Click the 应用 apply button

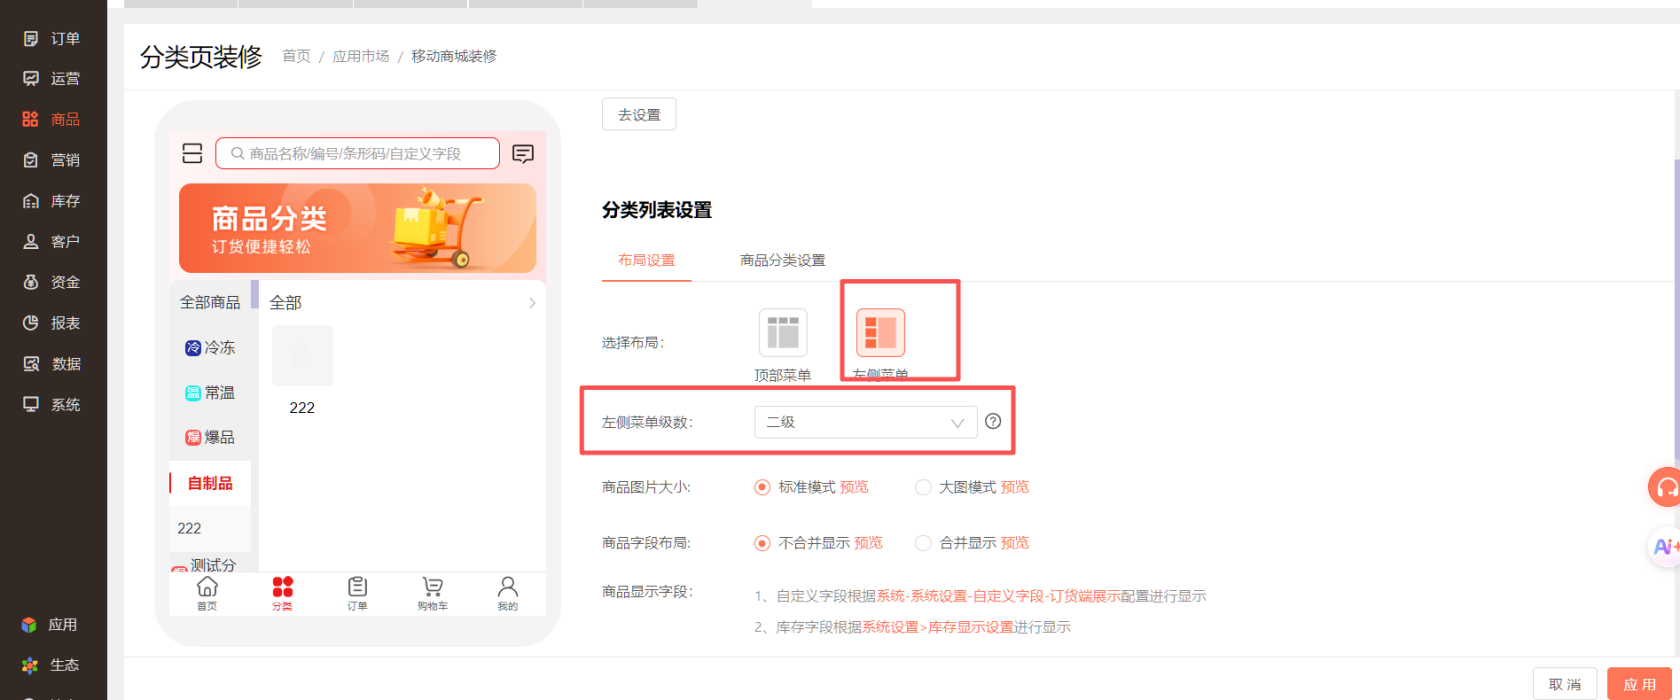[1639, 684]
